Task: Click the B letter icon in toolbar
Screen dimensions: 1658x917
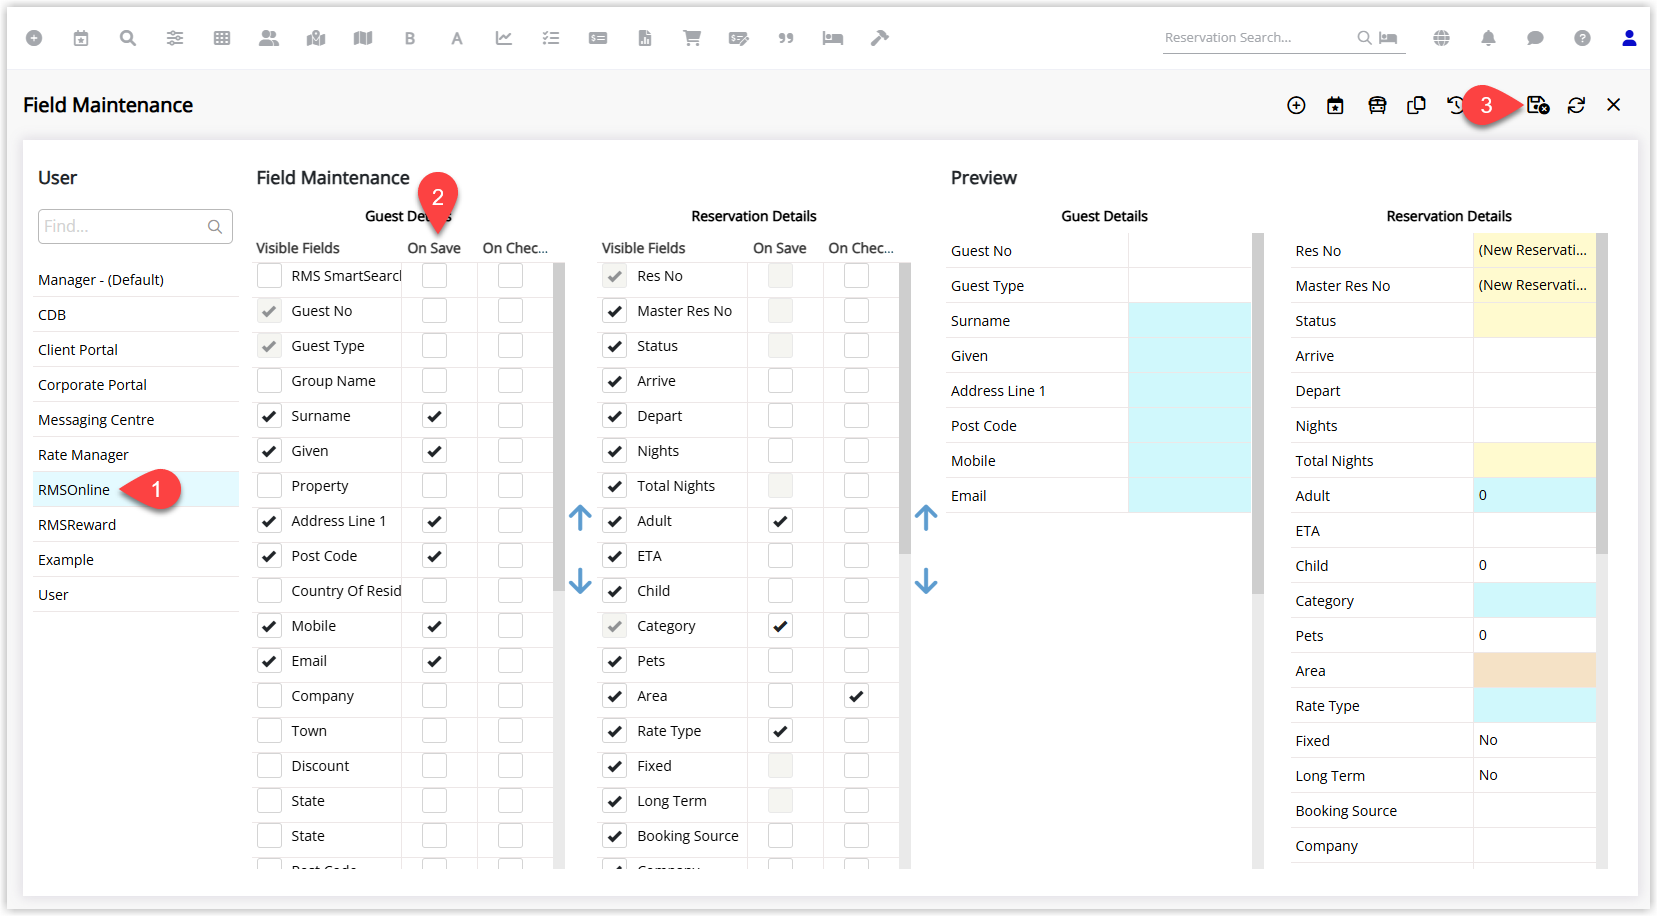Action: pos(410,38)
